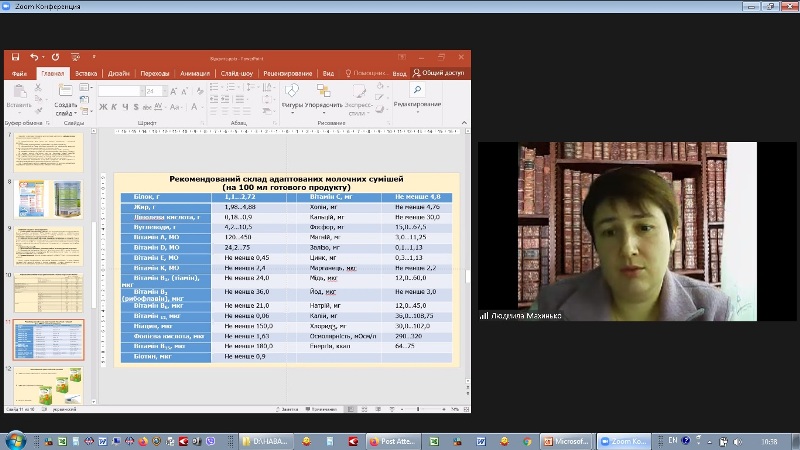The image size is (800, 450).
Task: Toggle underline (Ч) formatting
Action: [x=122, y=107]
